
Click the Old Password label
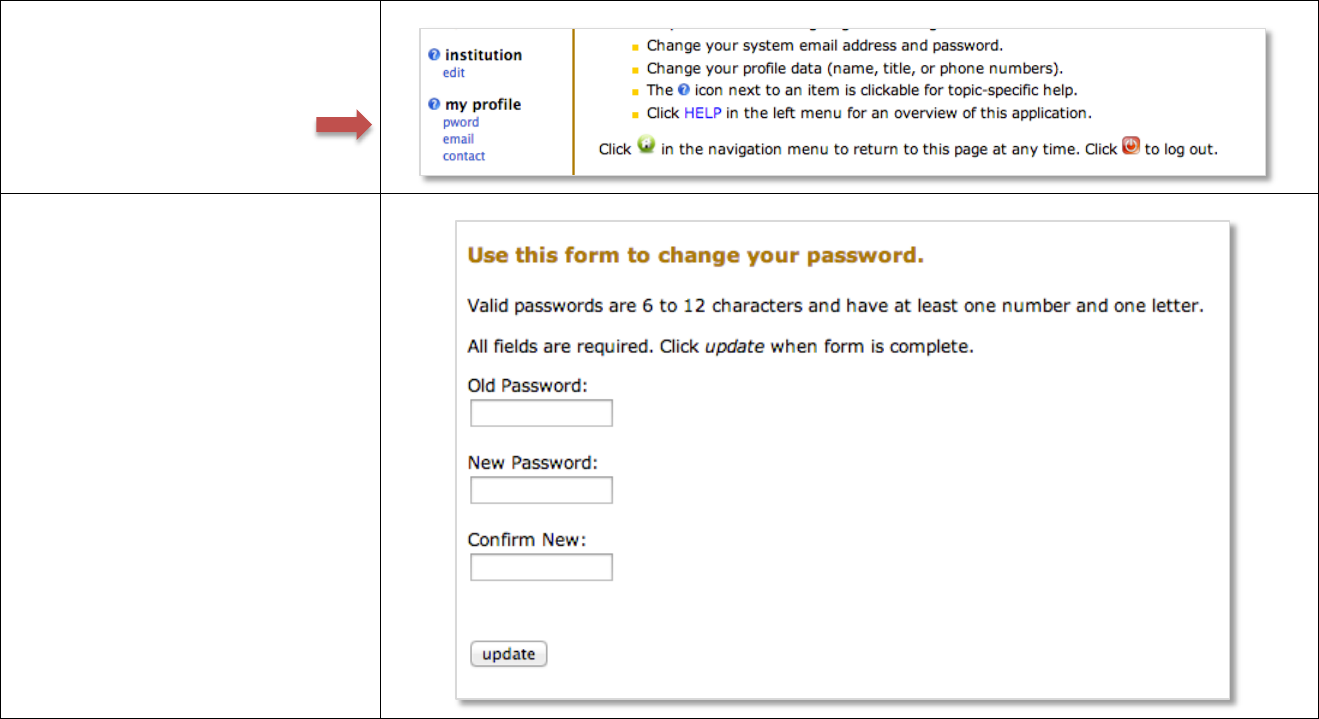point(527,385)
